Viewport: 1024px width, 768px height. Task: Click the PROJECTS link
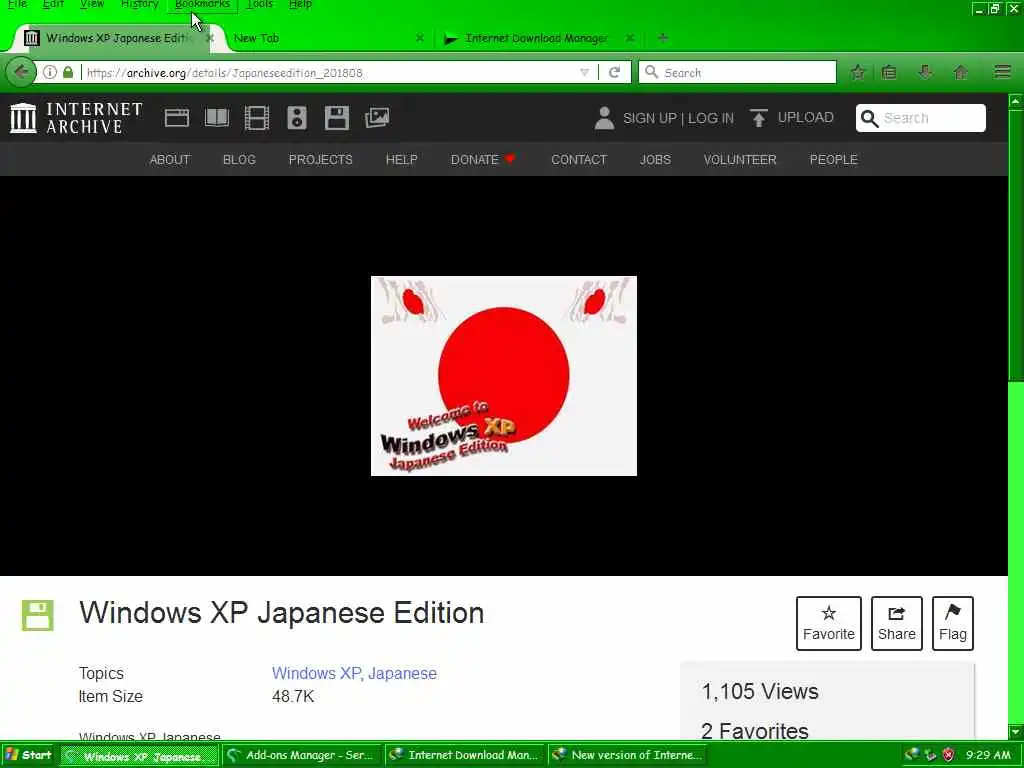click(x=321, y=159)
